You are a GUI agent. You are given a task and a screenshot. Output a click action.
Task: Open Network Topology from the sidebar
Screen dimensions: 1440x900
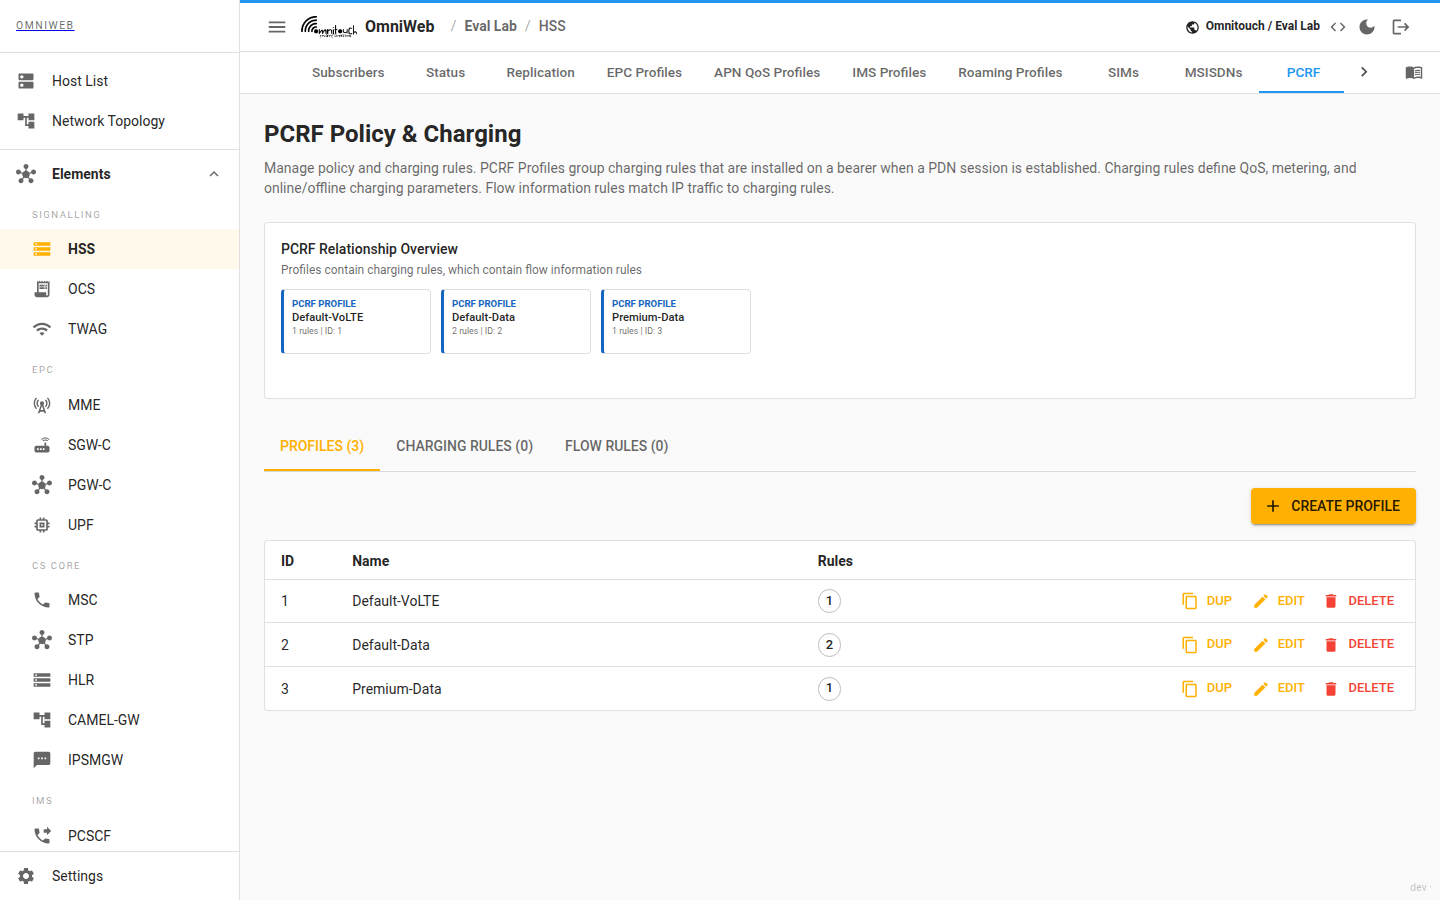pos(120,121)
